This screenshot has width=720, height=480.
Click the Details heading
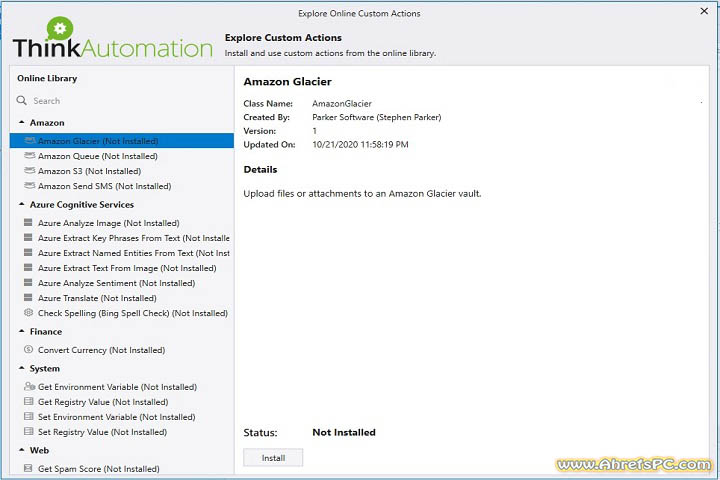tap(260, 169)
